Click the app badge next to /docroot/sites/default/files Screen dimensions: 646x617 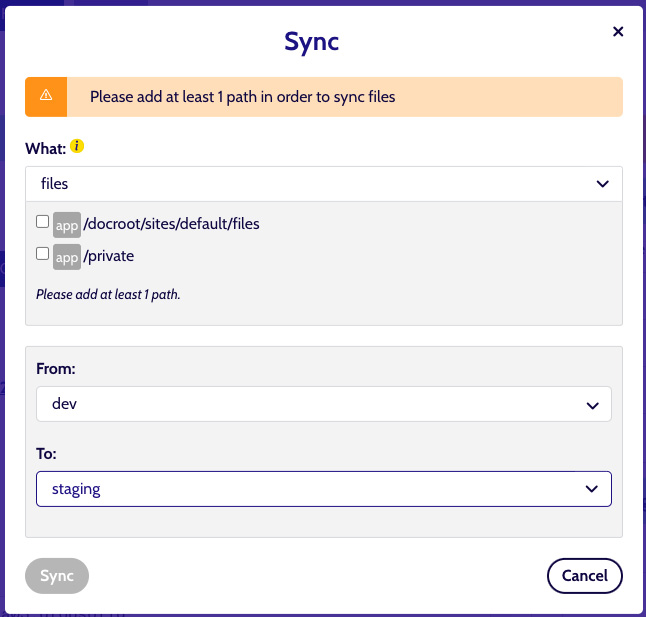67,225
